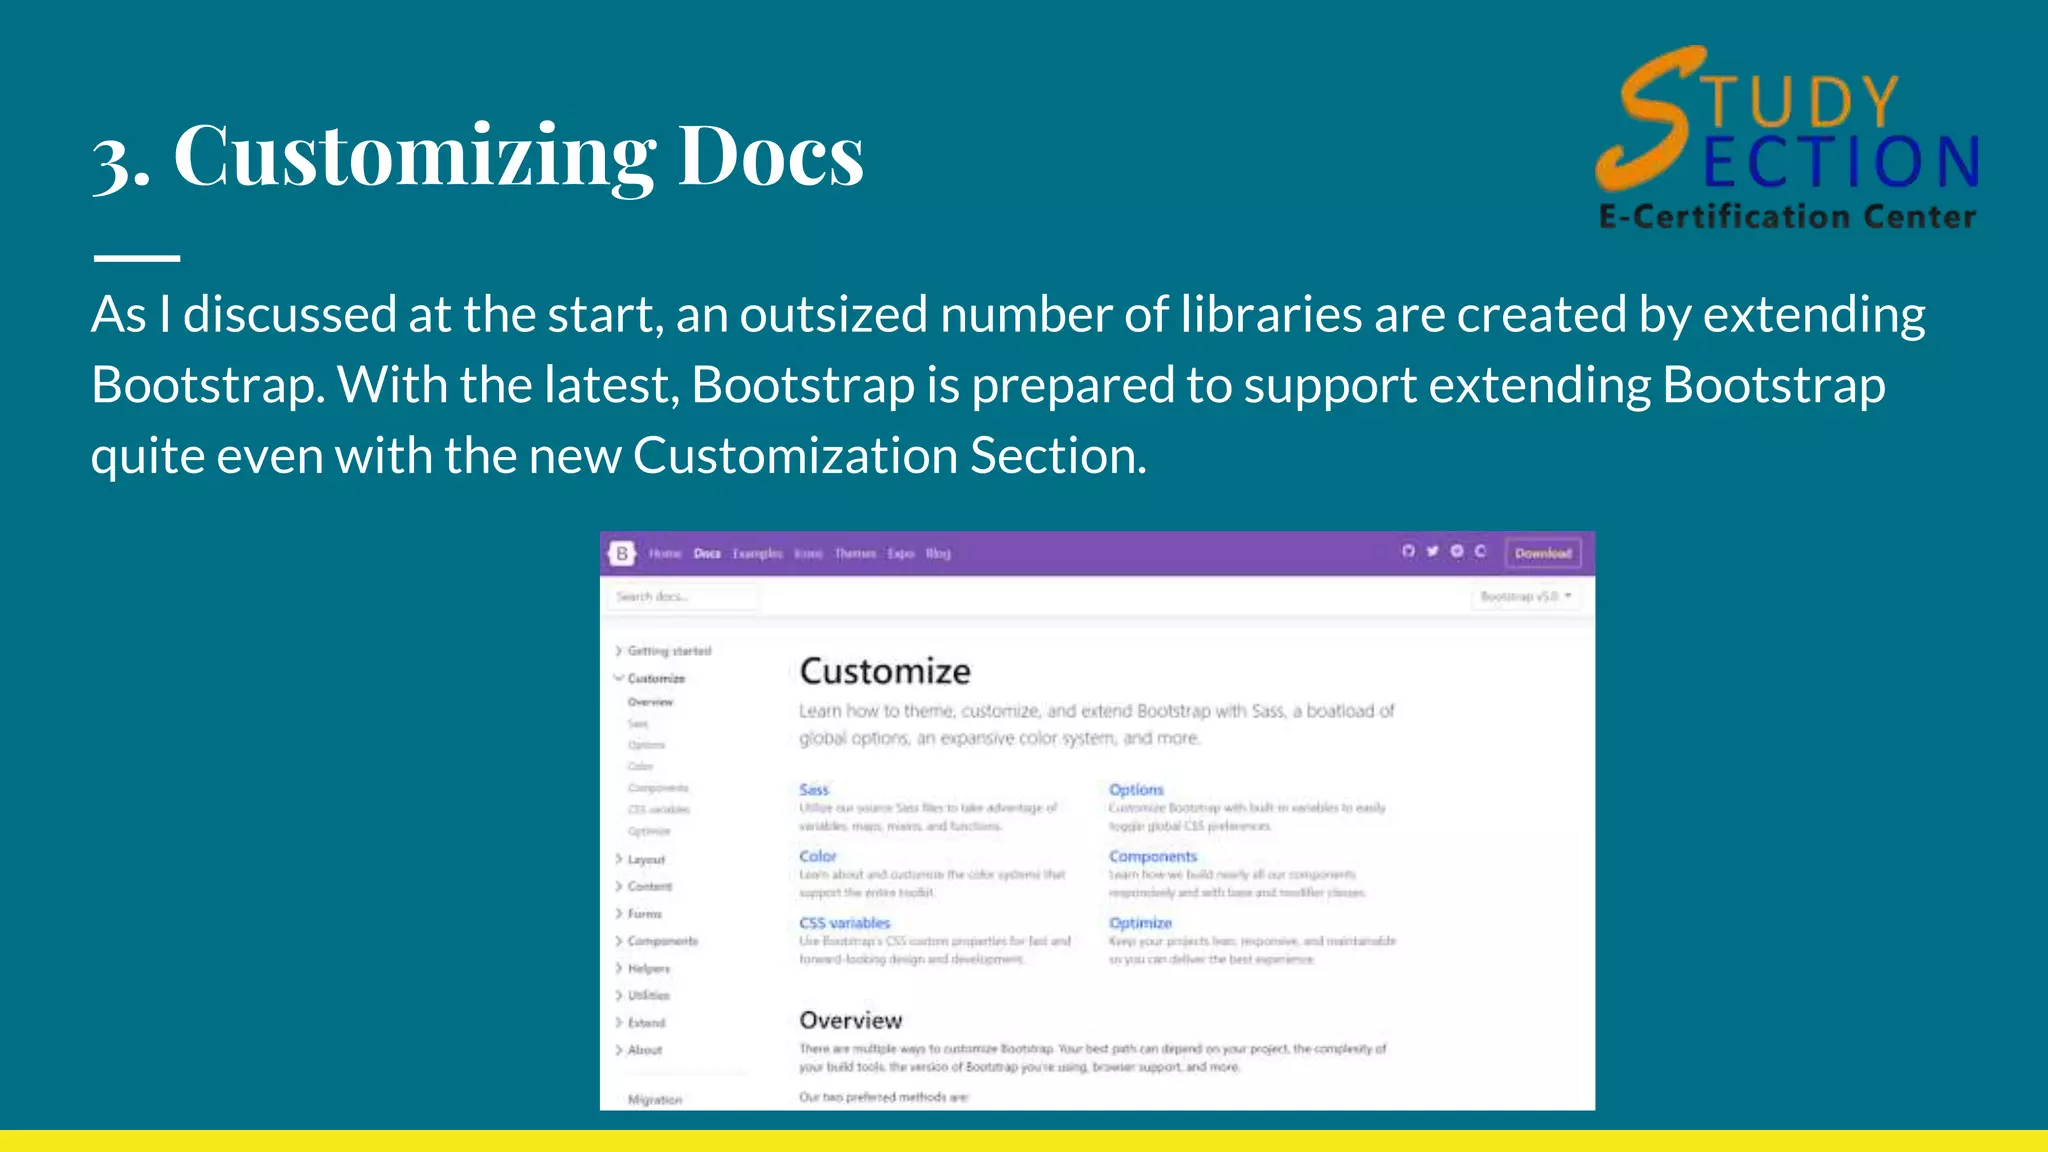2048x1152 pixels.
Task: Click the Slack icon in navbar
Action: point(1456,551)
